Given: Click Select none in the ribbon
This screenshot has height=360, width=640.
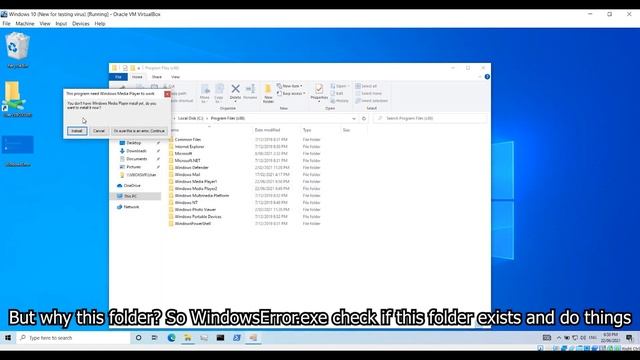Looking at the screenshot, I should point(368,93).
